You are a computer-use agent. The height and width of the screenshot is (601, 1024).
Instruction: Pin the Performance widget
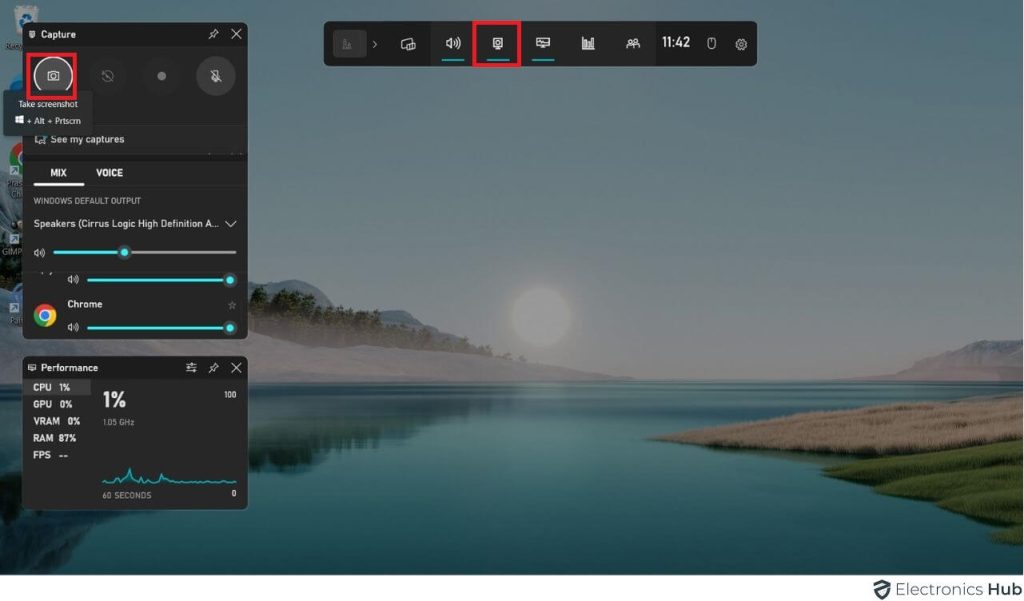point(212,368)
